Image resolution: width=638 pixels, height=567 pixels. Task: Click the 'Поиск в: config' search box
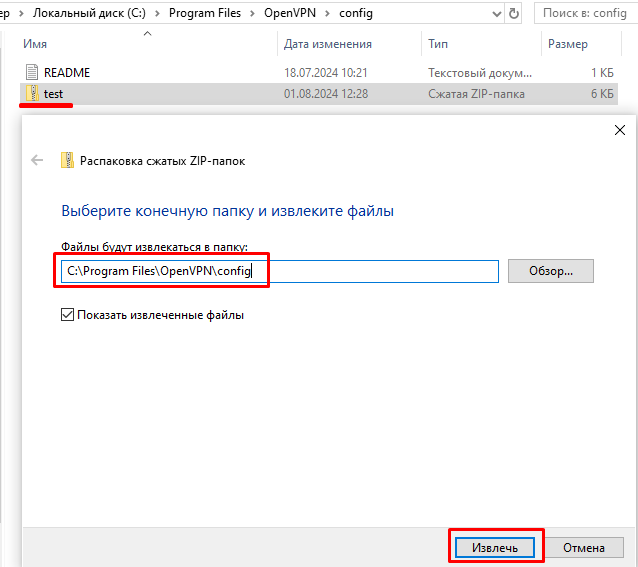pos(588,14)
